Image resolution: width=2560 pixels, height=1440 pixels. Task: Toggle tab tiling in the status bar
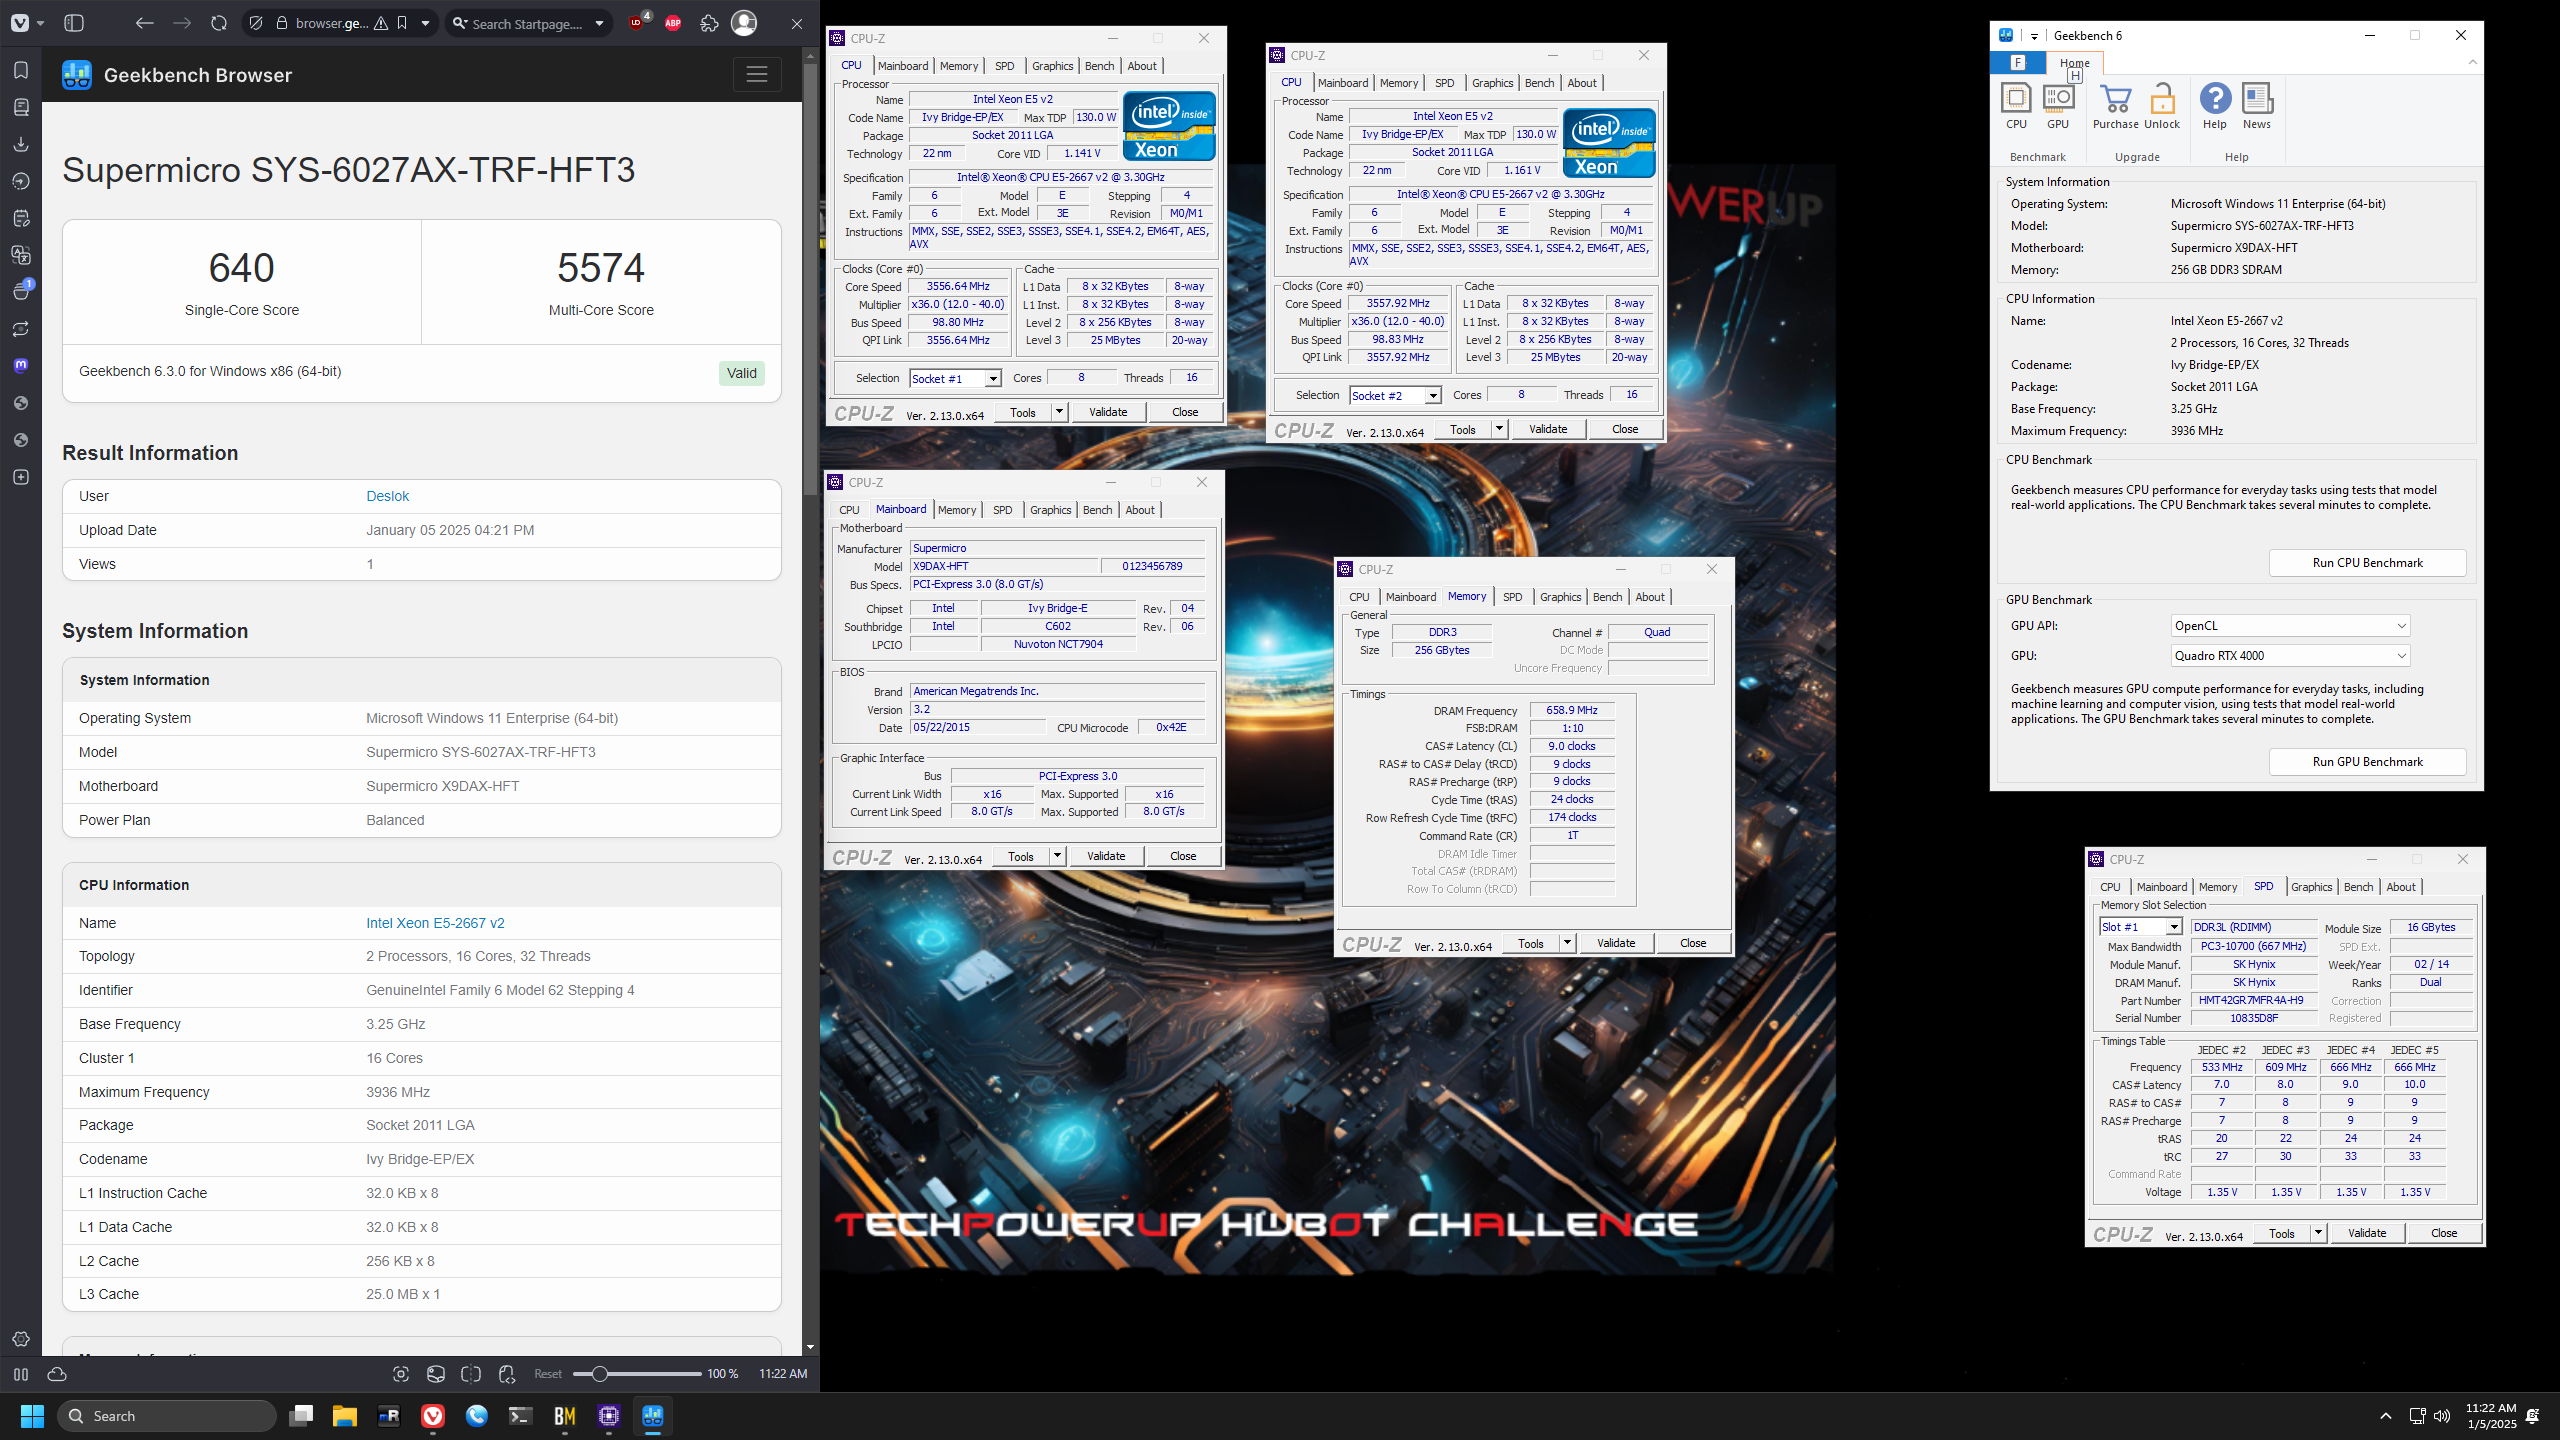pyautogui.click(x=471, y=1374)
